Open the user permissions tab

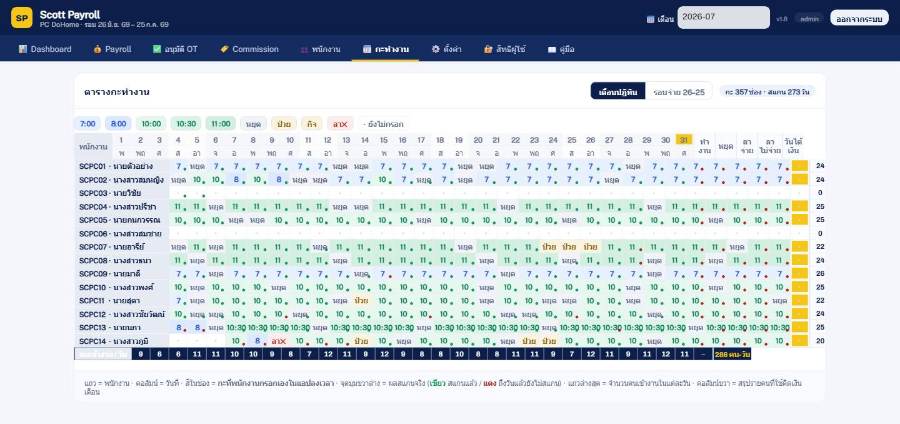[505, 49]
